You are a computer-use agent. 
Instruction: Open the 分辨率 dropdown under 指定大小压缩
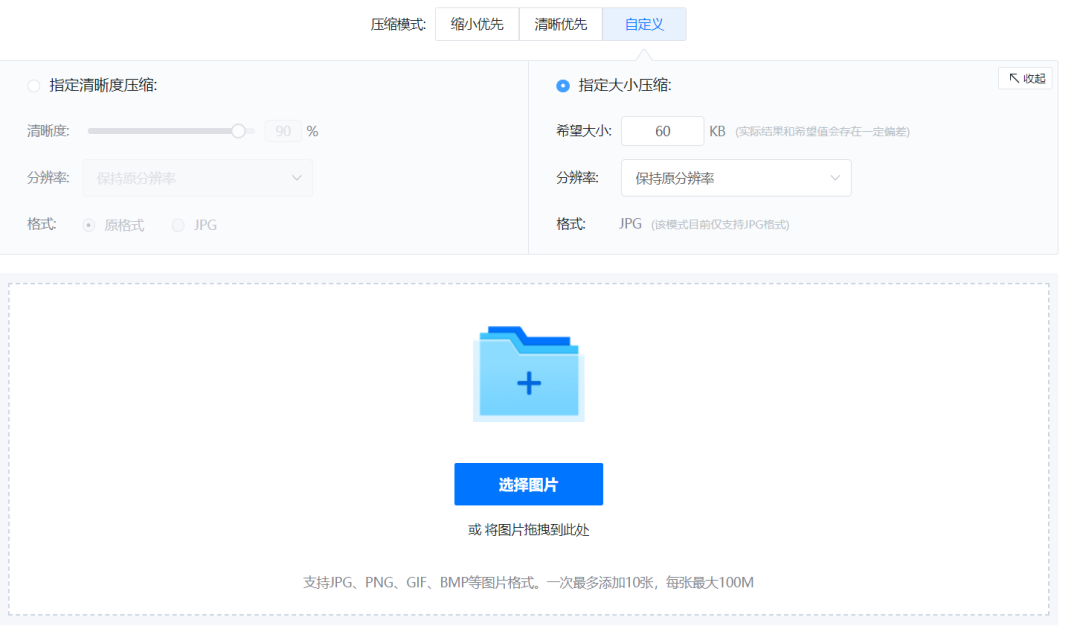[736, 178]
